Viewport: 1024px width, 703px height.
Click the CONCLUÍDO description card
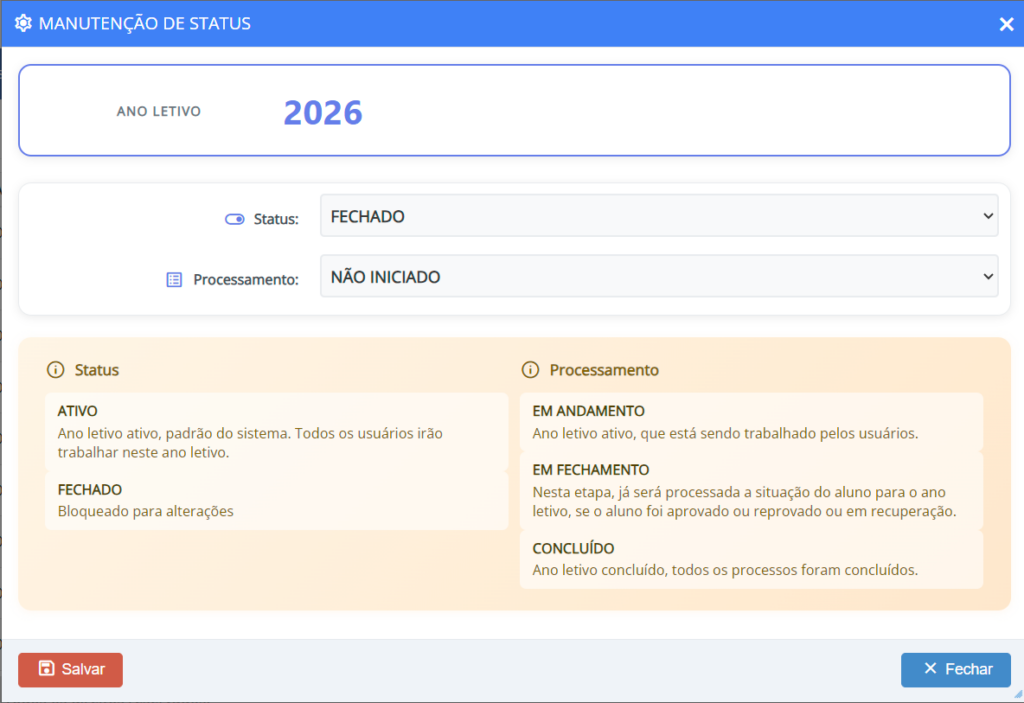(x=751, y=560)
